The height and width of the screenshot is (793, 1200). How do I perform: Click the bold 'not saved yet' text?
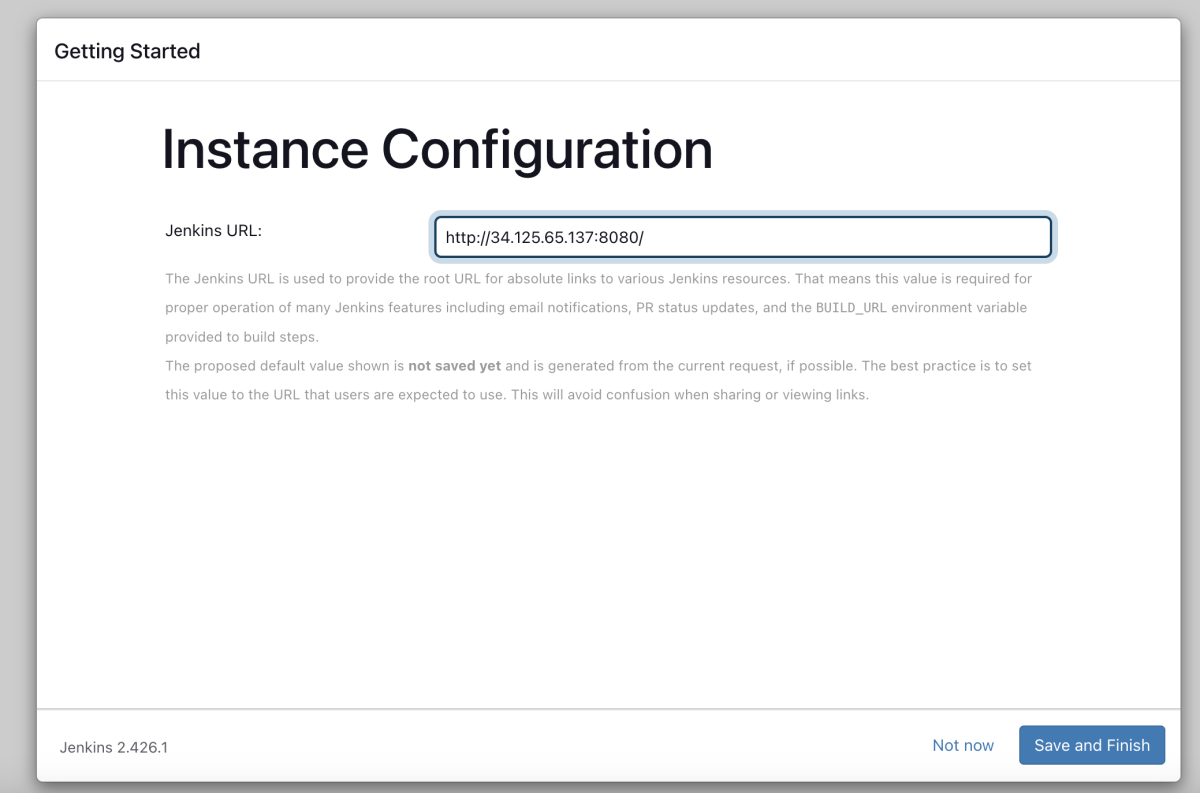click(454, 366)
